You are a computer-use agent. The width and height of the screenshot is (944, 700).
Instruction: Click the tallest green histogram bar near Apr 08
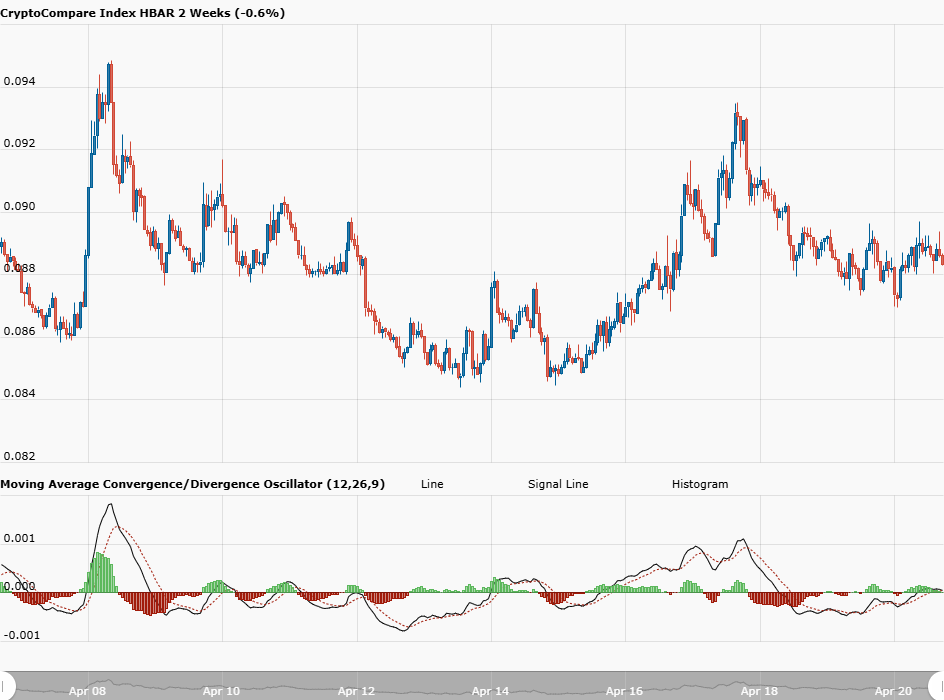click(x=99, y=572)
